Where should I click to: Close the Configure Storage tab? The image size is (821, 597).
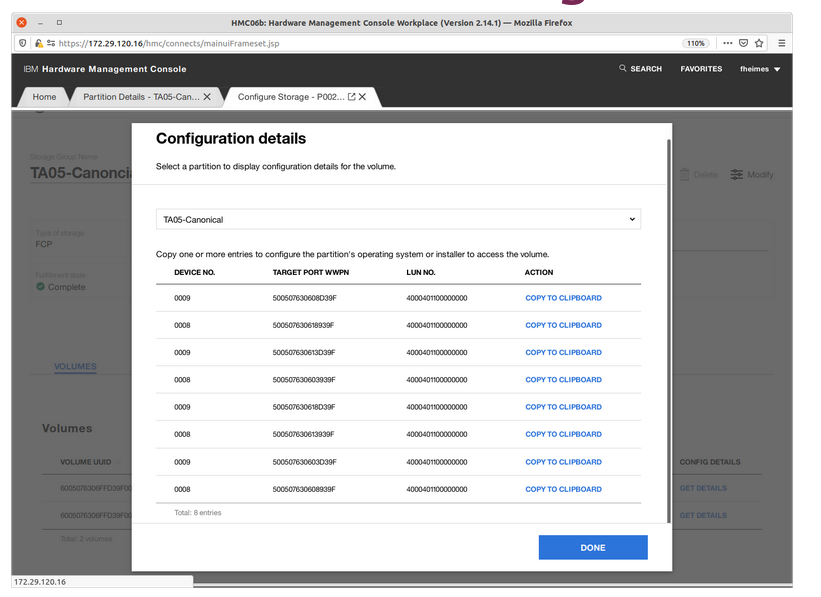363,97
